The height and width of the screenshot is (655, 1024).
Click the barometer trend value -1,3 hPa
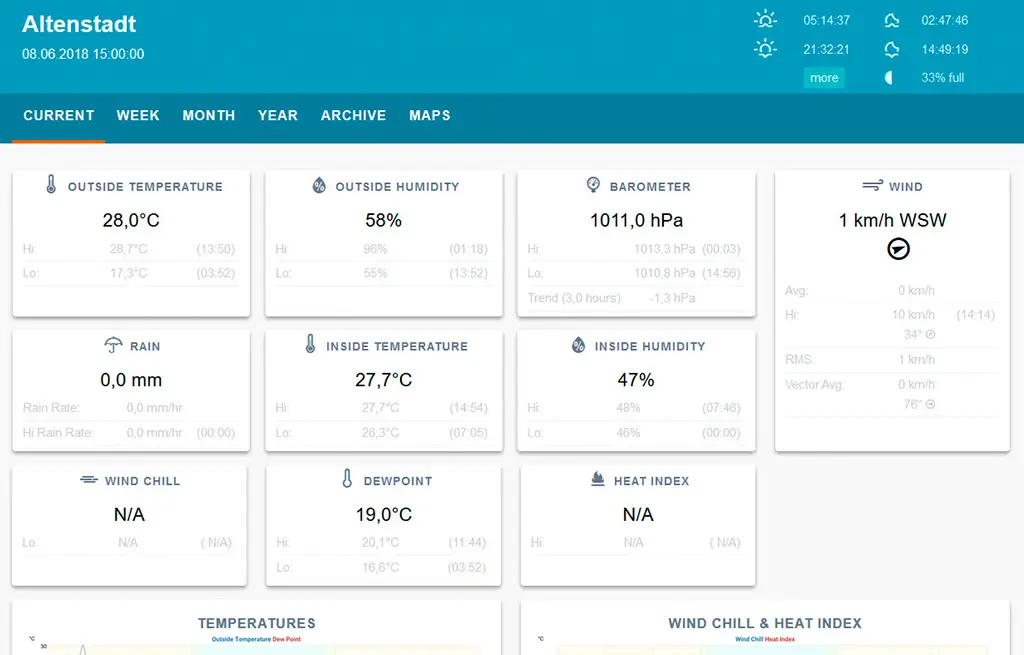(x=672, y=298)
